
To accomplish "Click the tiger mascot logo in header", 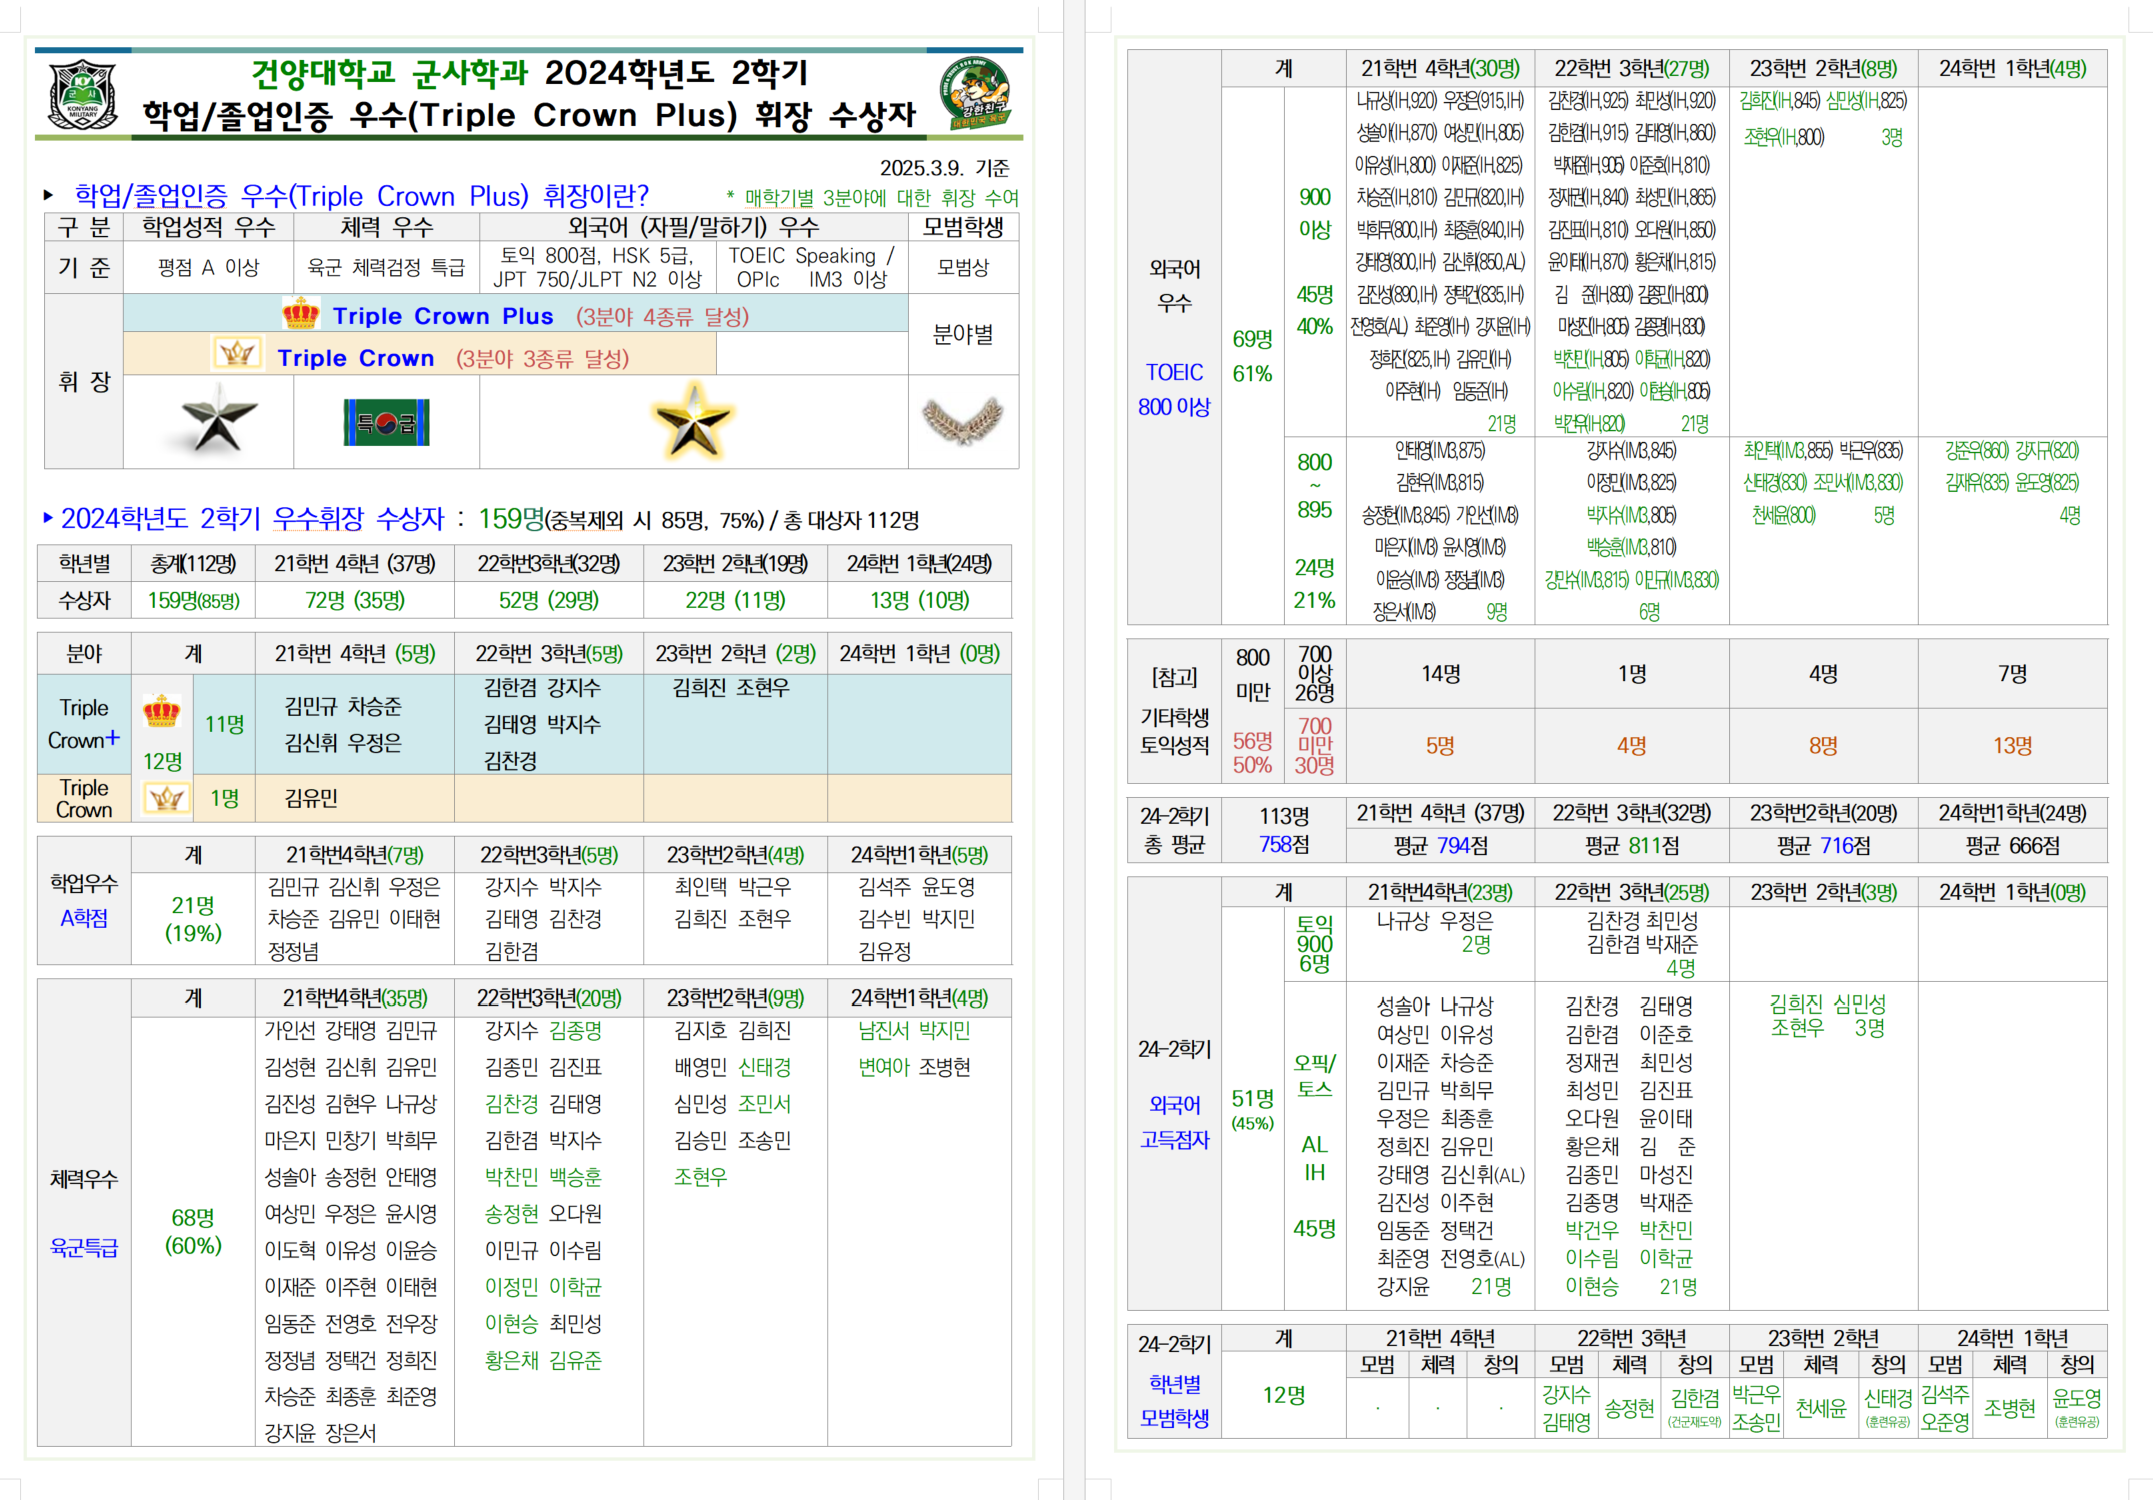I will coord(975,93).
